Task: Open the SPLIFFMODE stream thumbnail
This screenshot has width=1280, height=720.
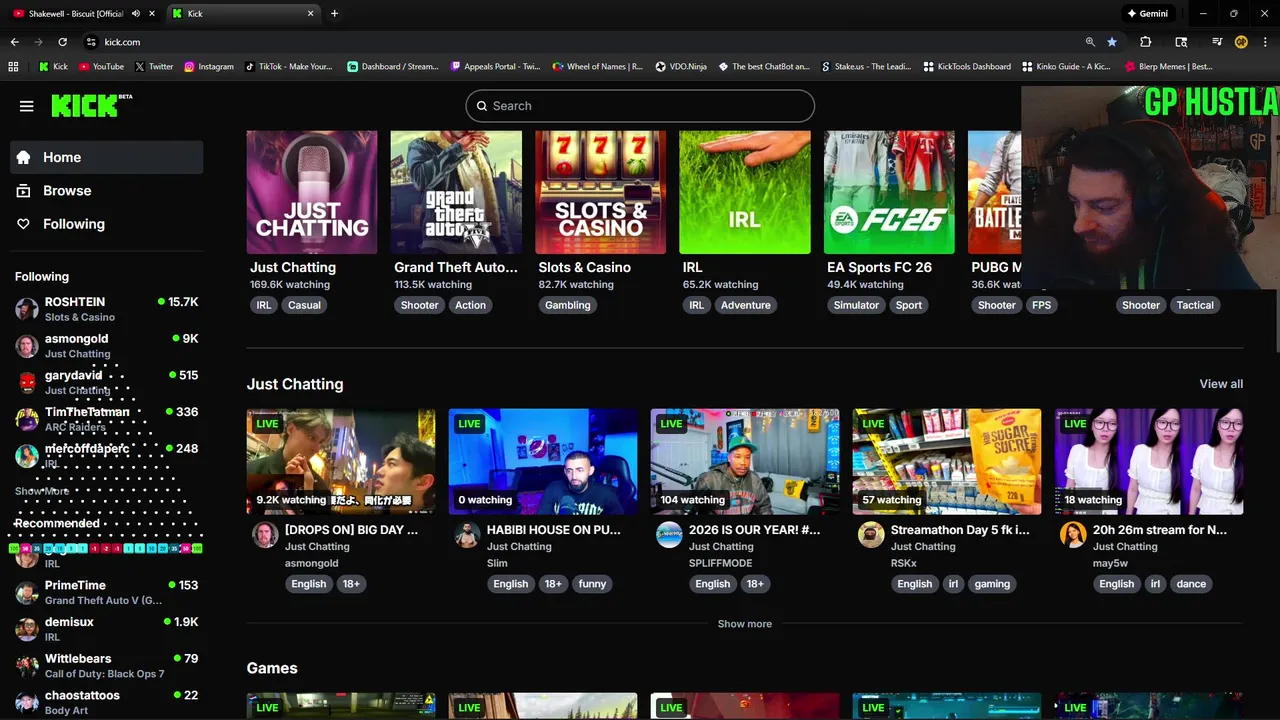Action: pyautogui.click(x=745, y=461)
